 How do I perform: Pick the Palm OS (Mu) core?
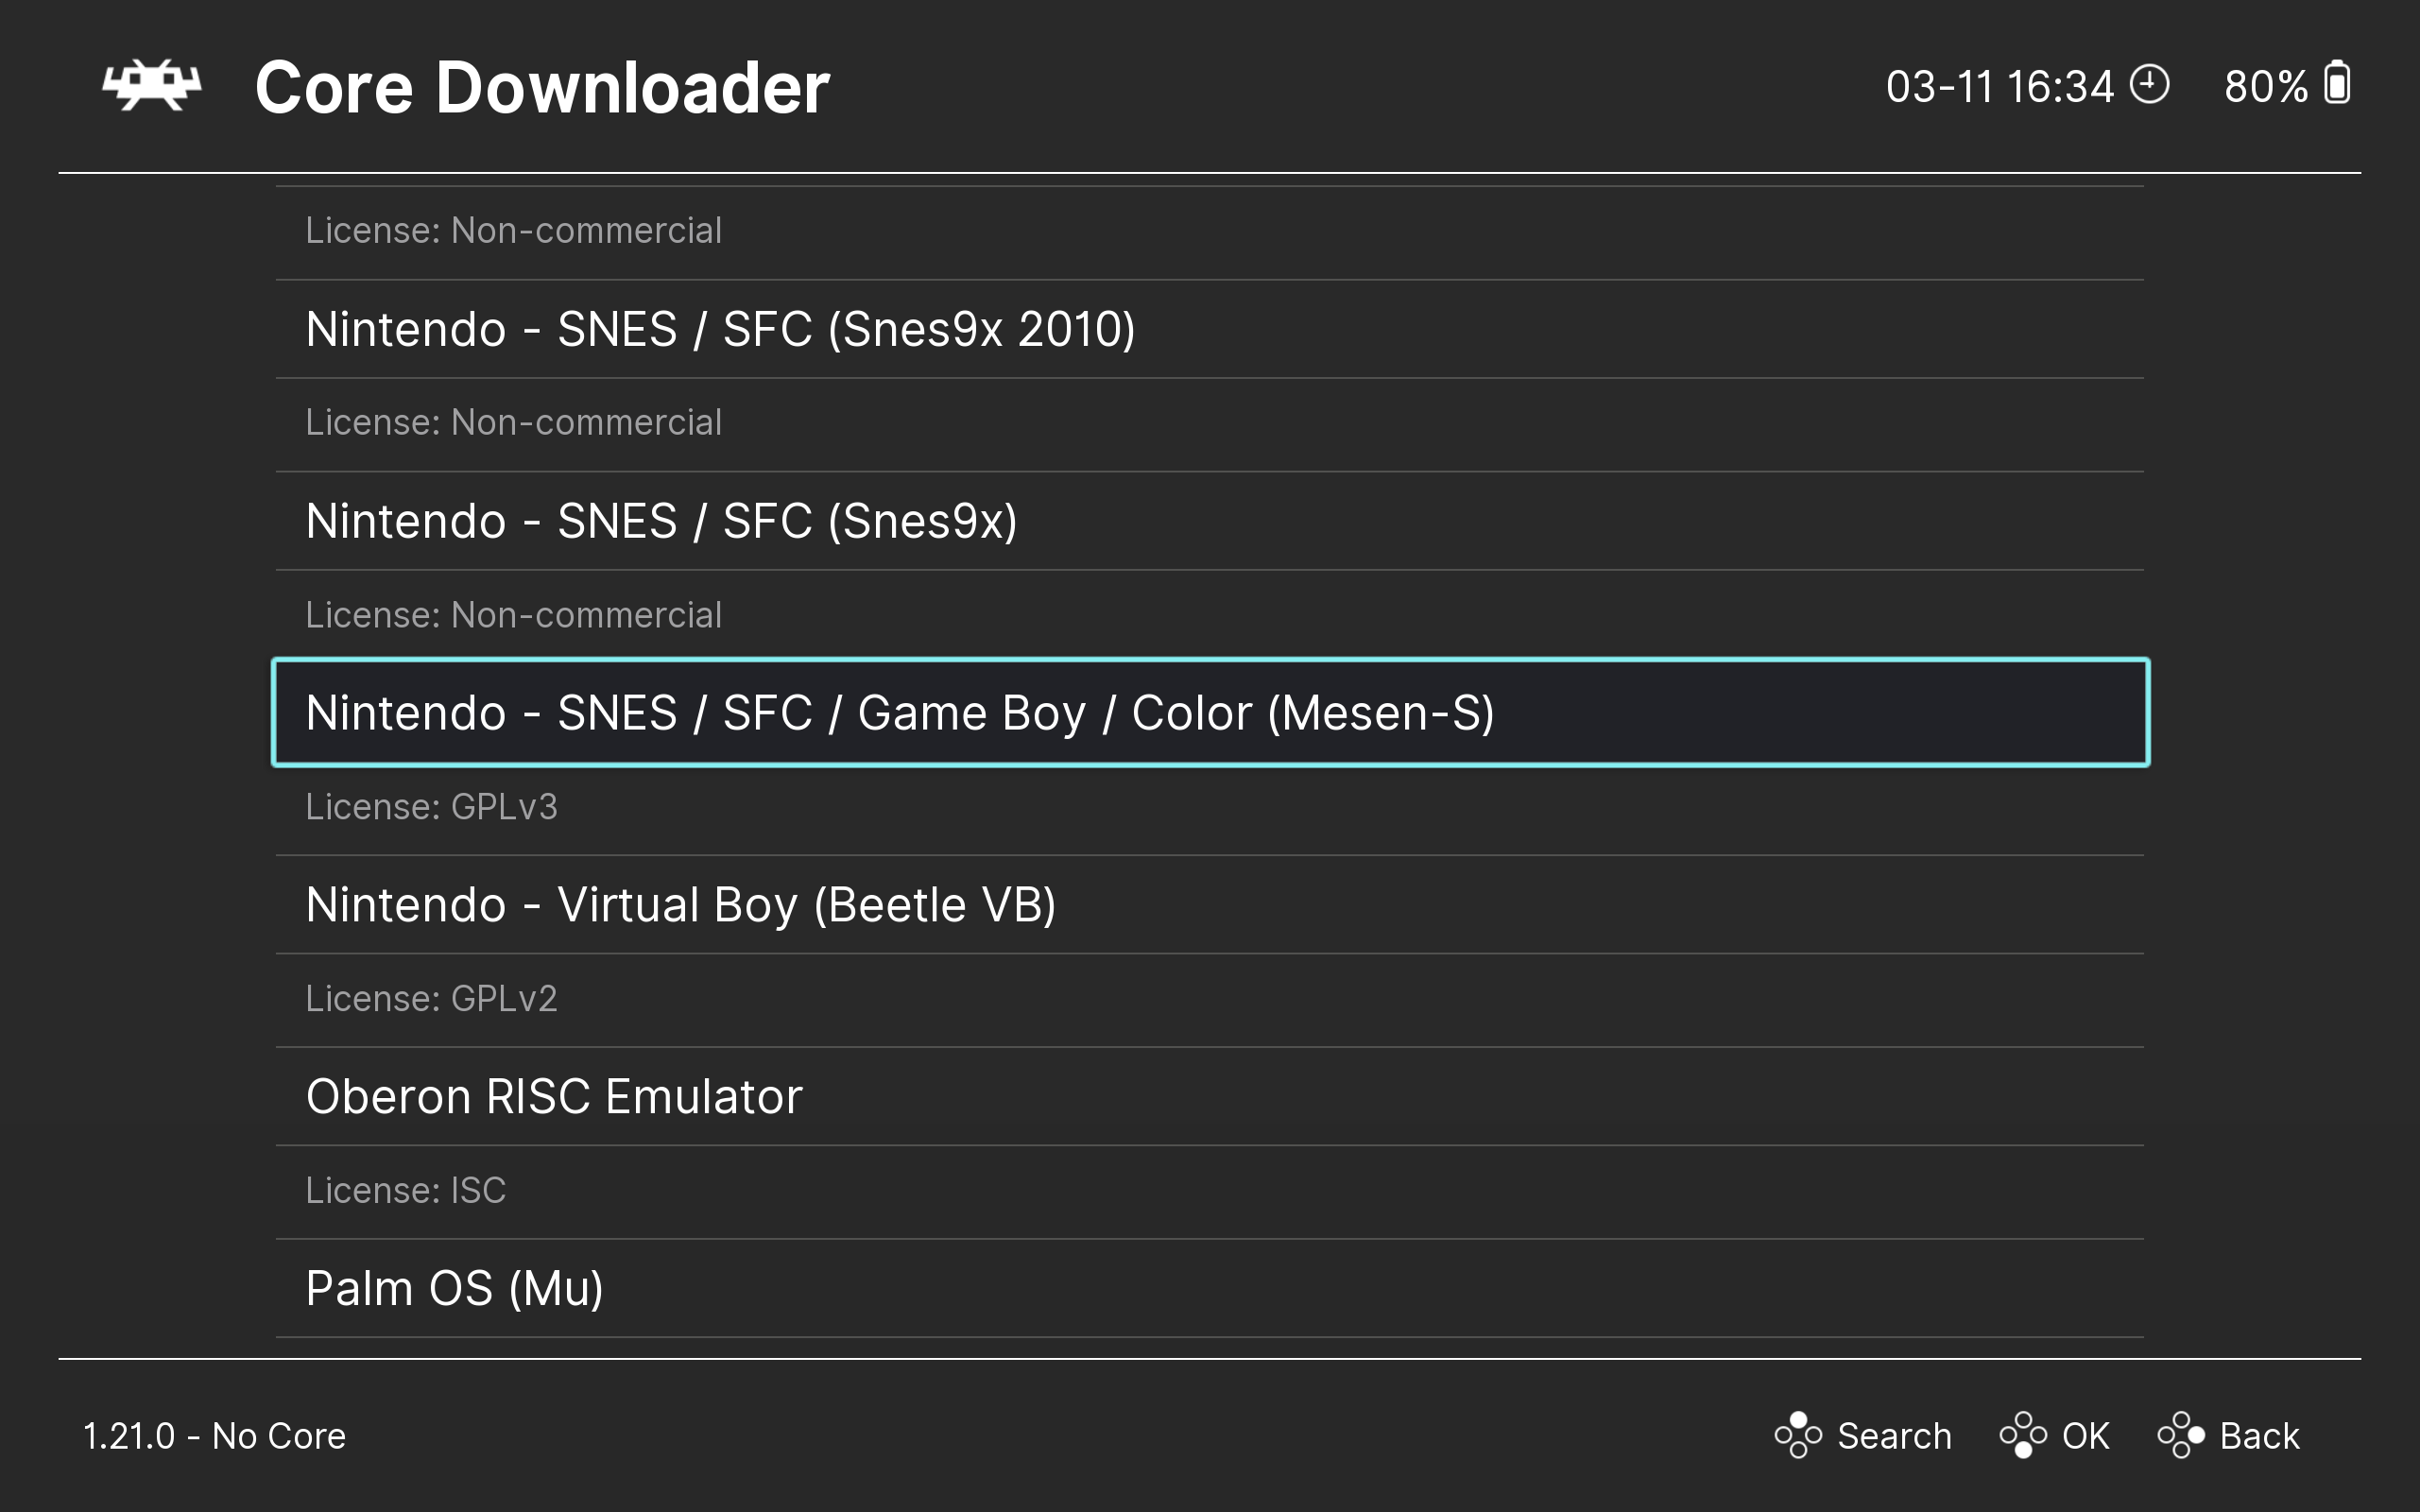454,1288
